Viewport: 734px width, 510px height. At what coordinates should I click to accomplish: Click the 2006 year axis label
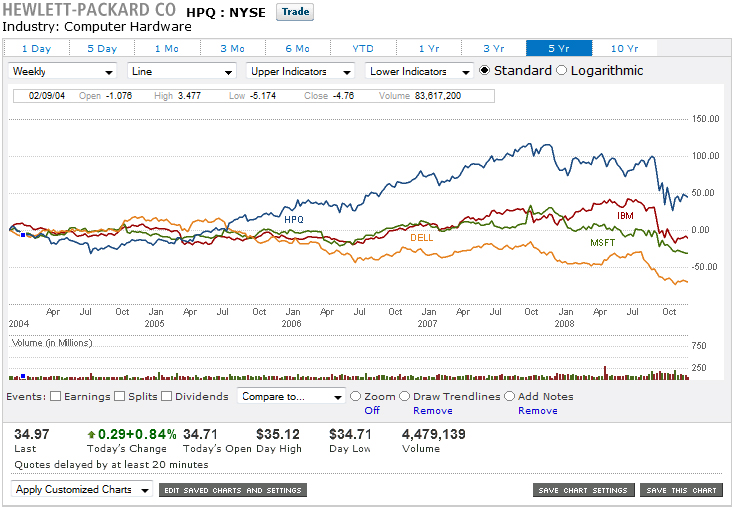click(291, 324)
